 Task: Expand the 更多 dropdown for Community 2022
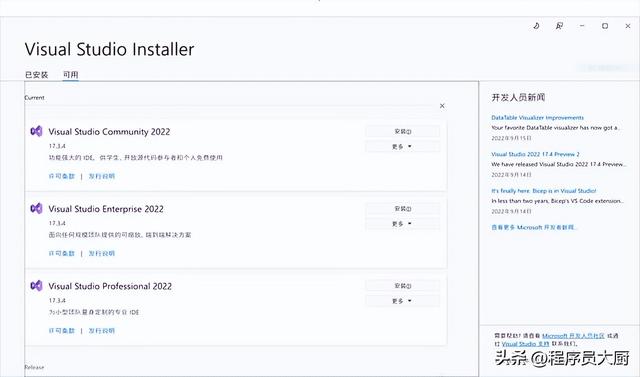coord(402,146)
